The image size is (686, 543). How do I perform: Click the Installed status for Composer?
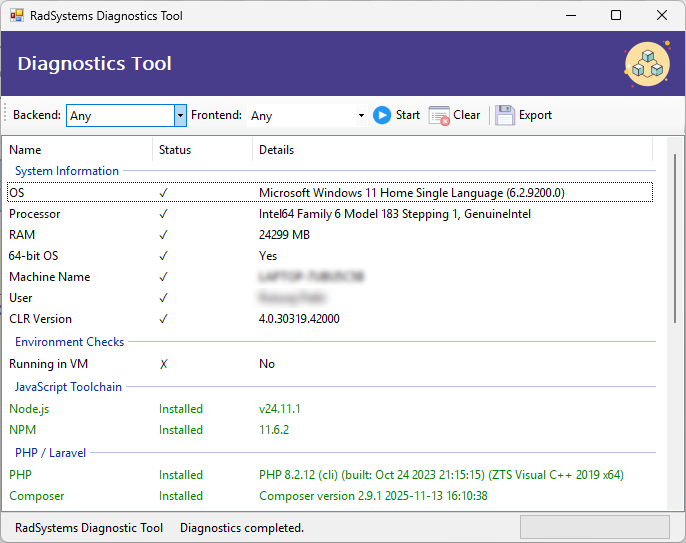(181, 496)
